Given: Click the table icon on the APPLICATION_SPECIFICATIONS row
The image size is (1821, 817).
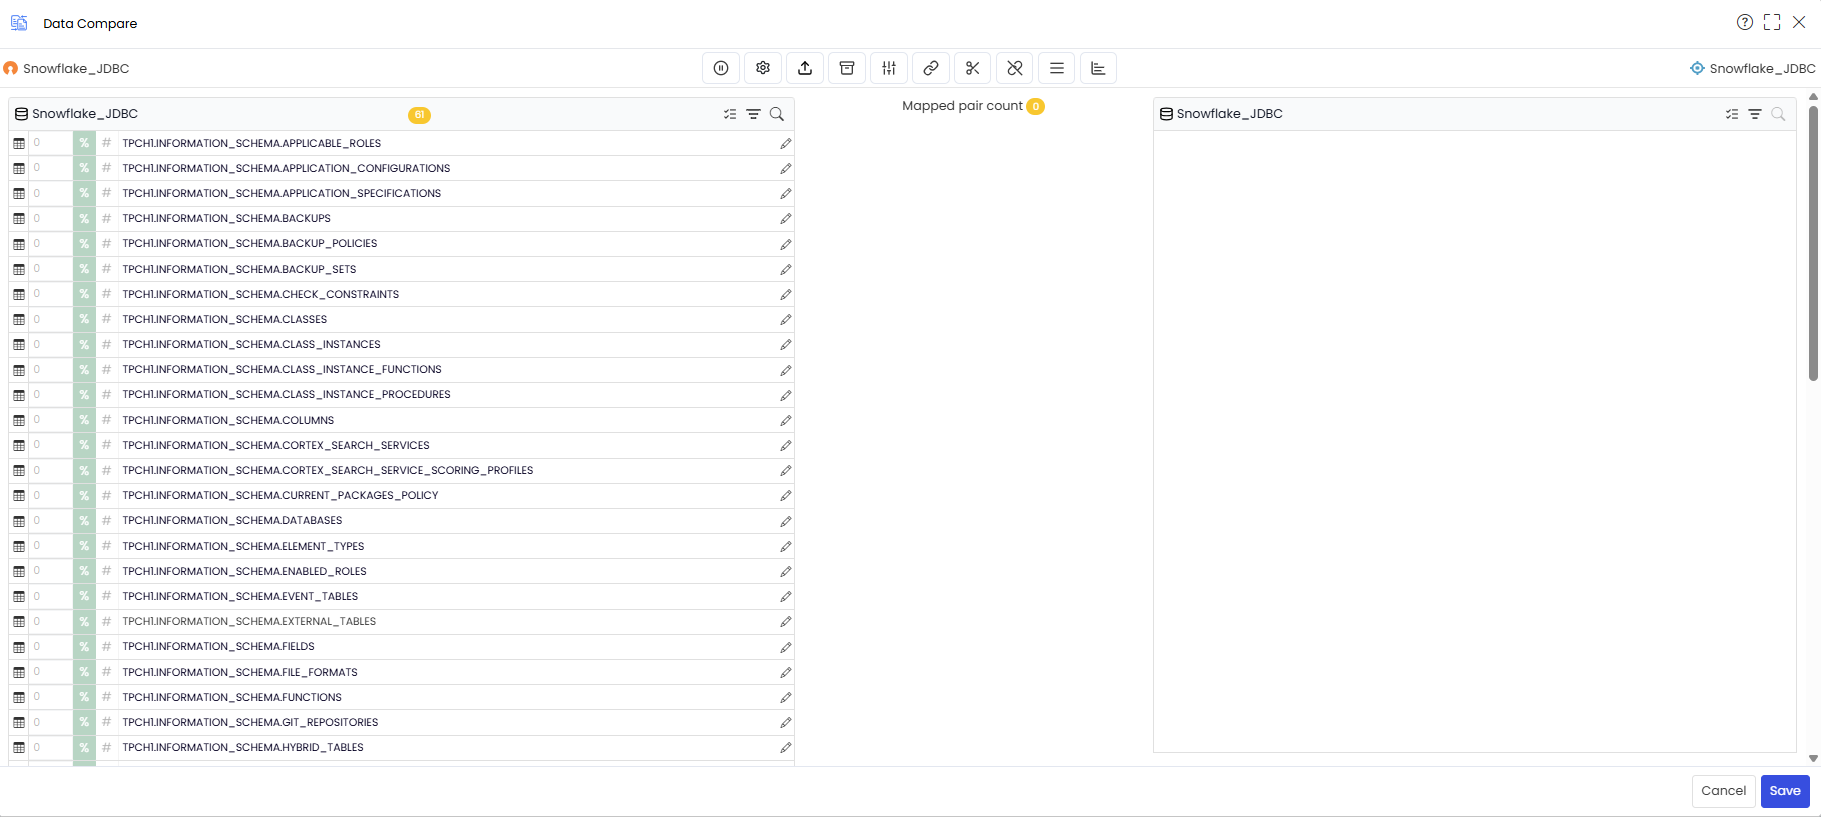Looking at the screenshot, I should point(19,194).
